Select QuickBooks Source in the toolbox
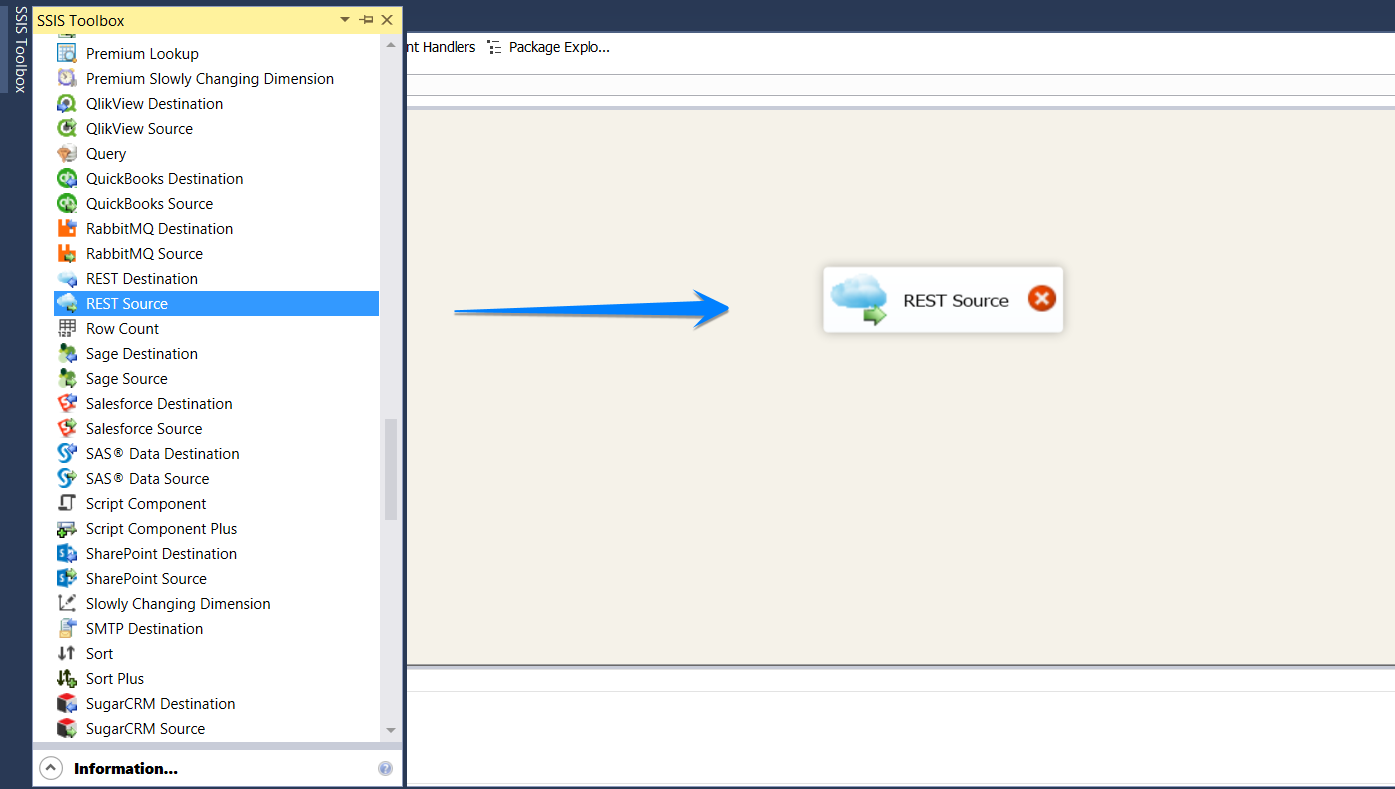 (x=149, y=204)
